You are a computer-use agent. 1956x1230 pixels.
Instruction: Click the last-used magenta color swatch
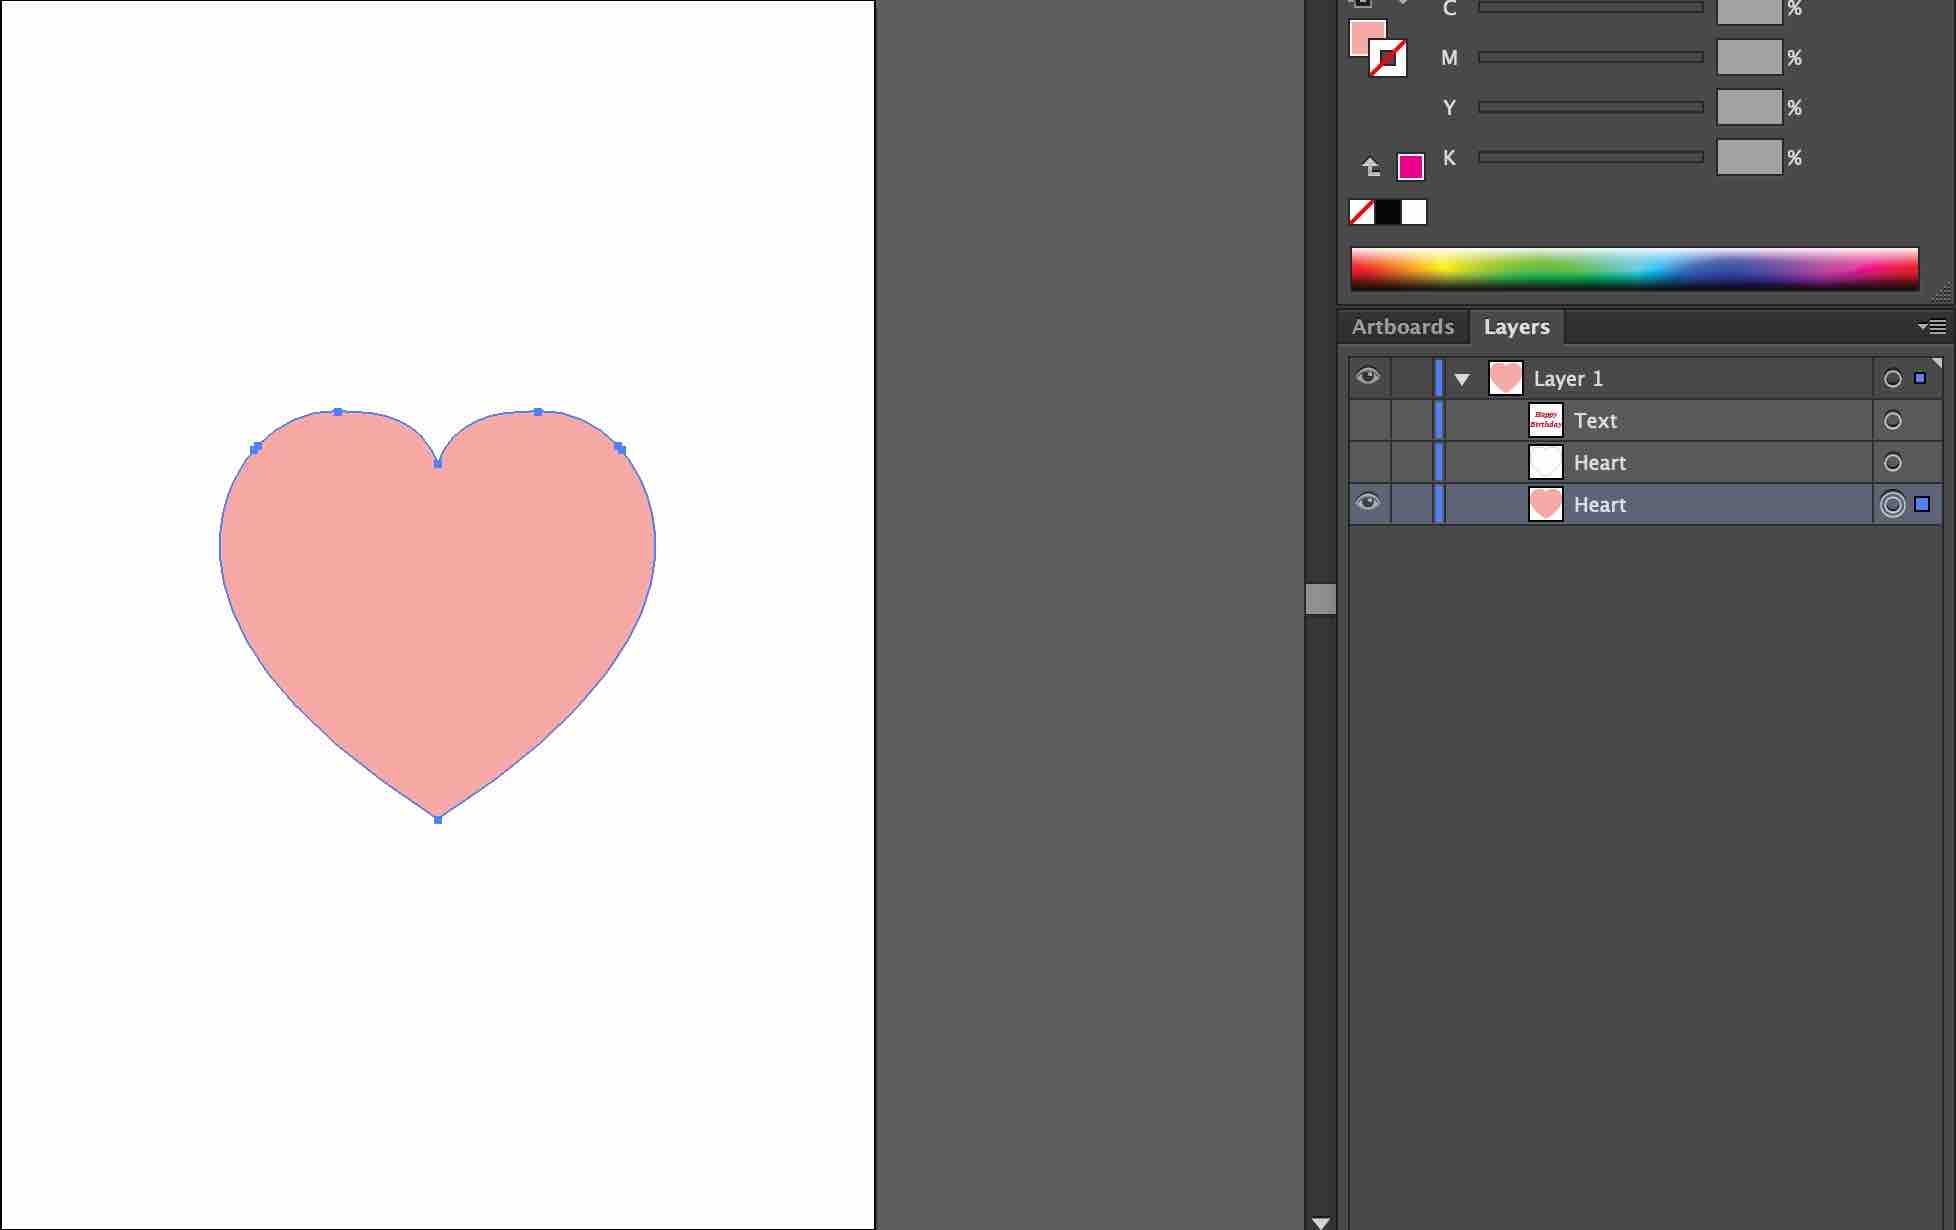tap(1410, 167)
